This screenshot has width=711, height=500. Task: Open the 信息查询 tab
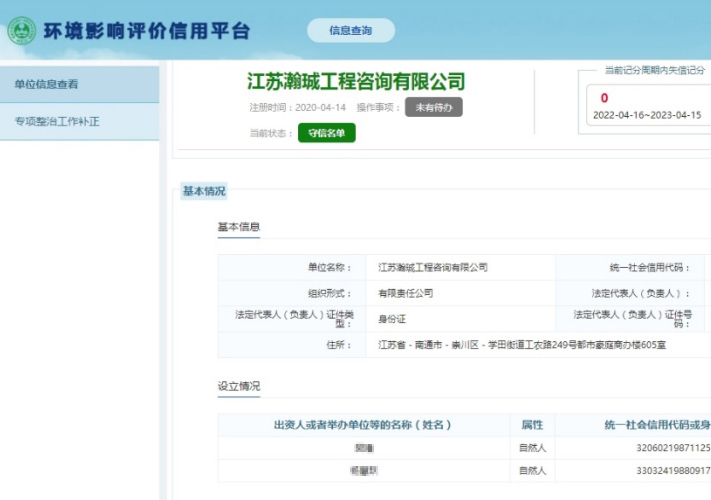tap(350, 31)
